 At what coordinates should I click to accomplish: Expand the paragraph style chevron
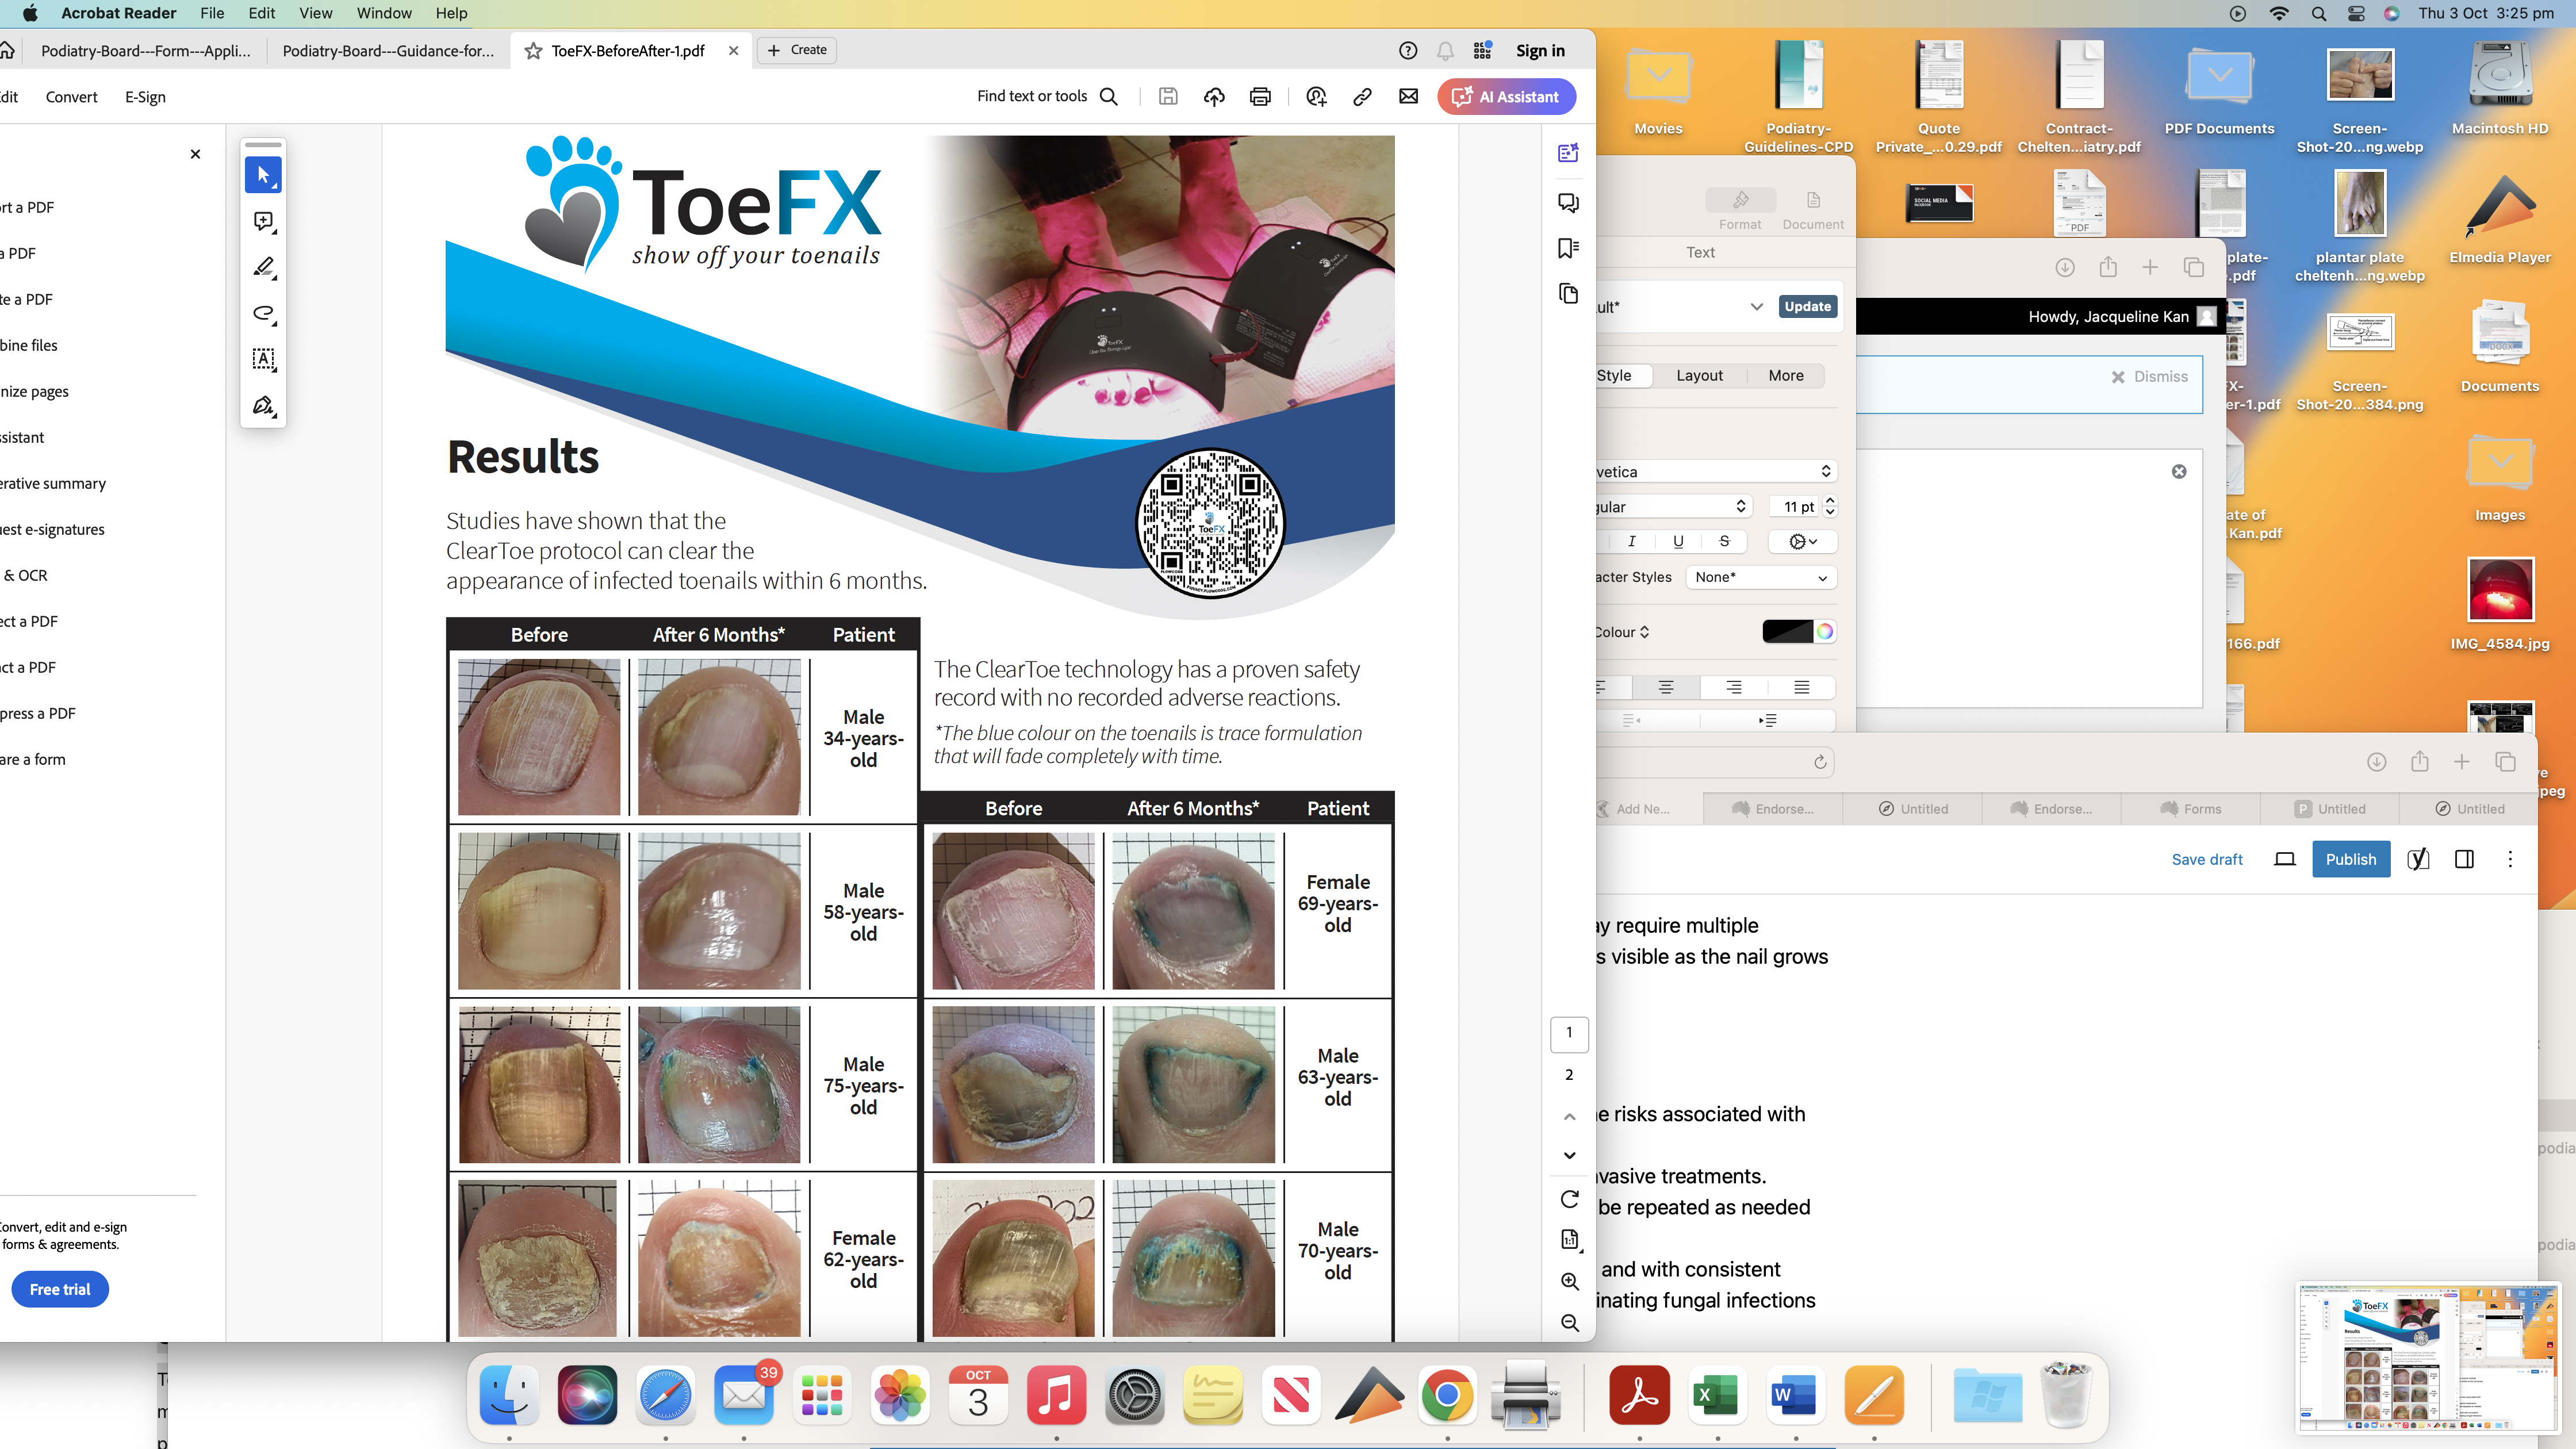click(x=1756, y=307)
